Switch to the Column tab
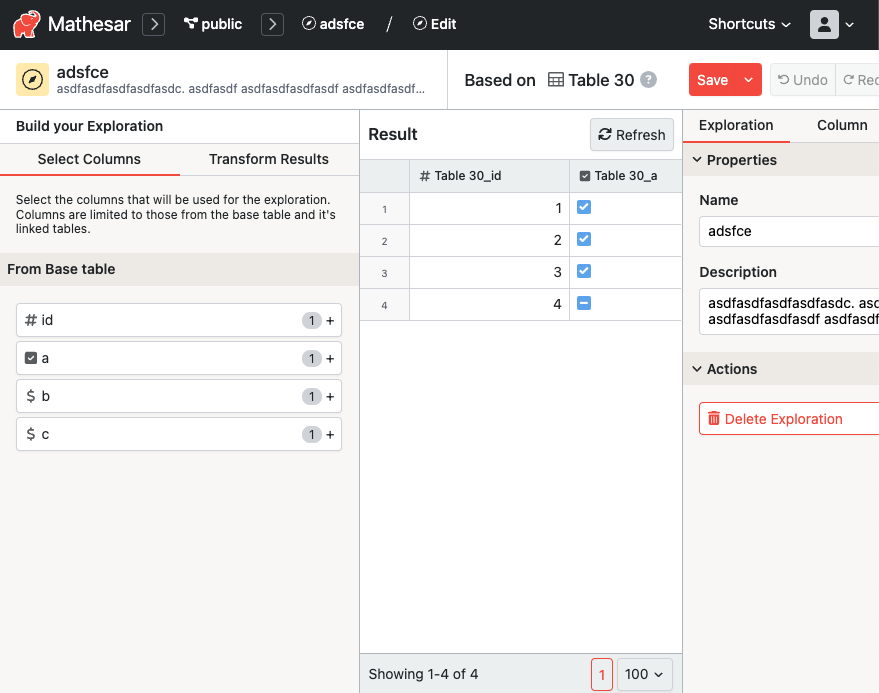 841,126
